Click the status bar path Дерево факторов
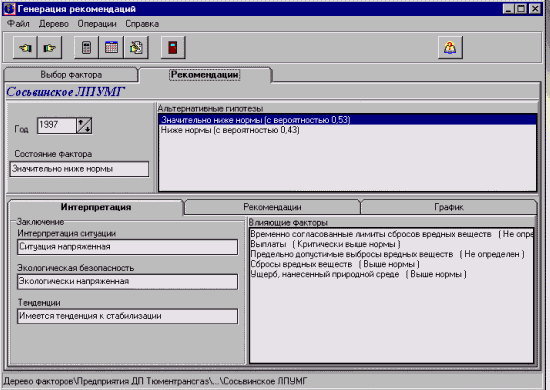Screen dimensions: 550x390 tap(155, 381)
